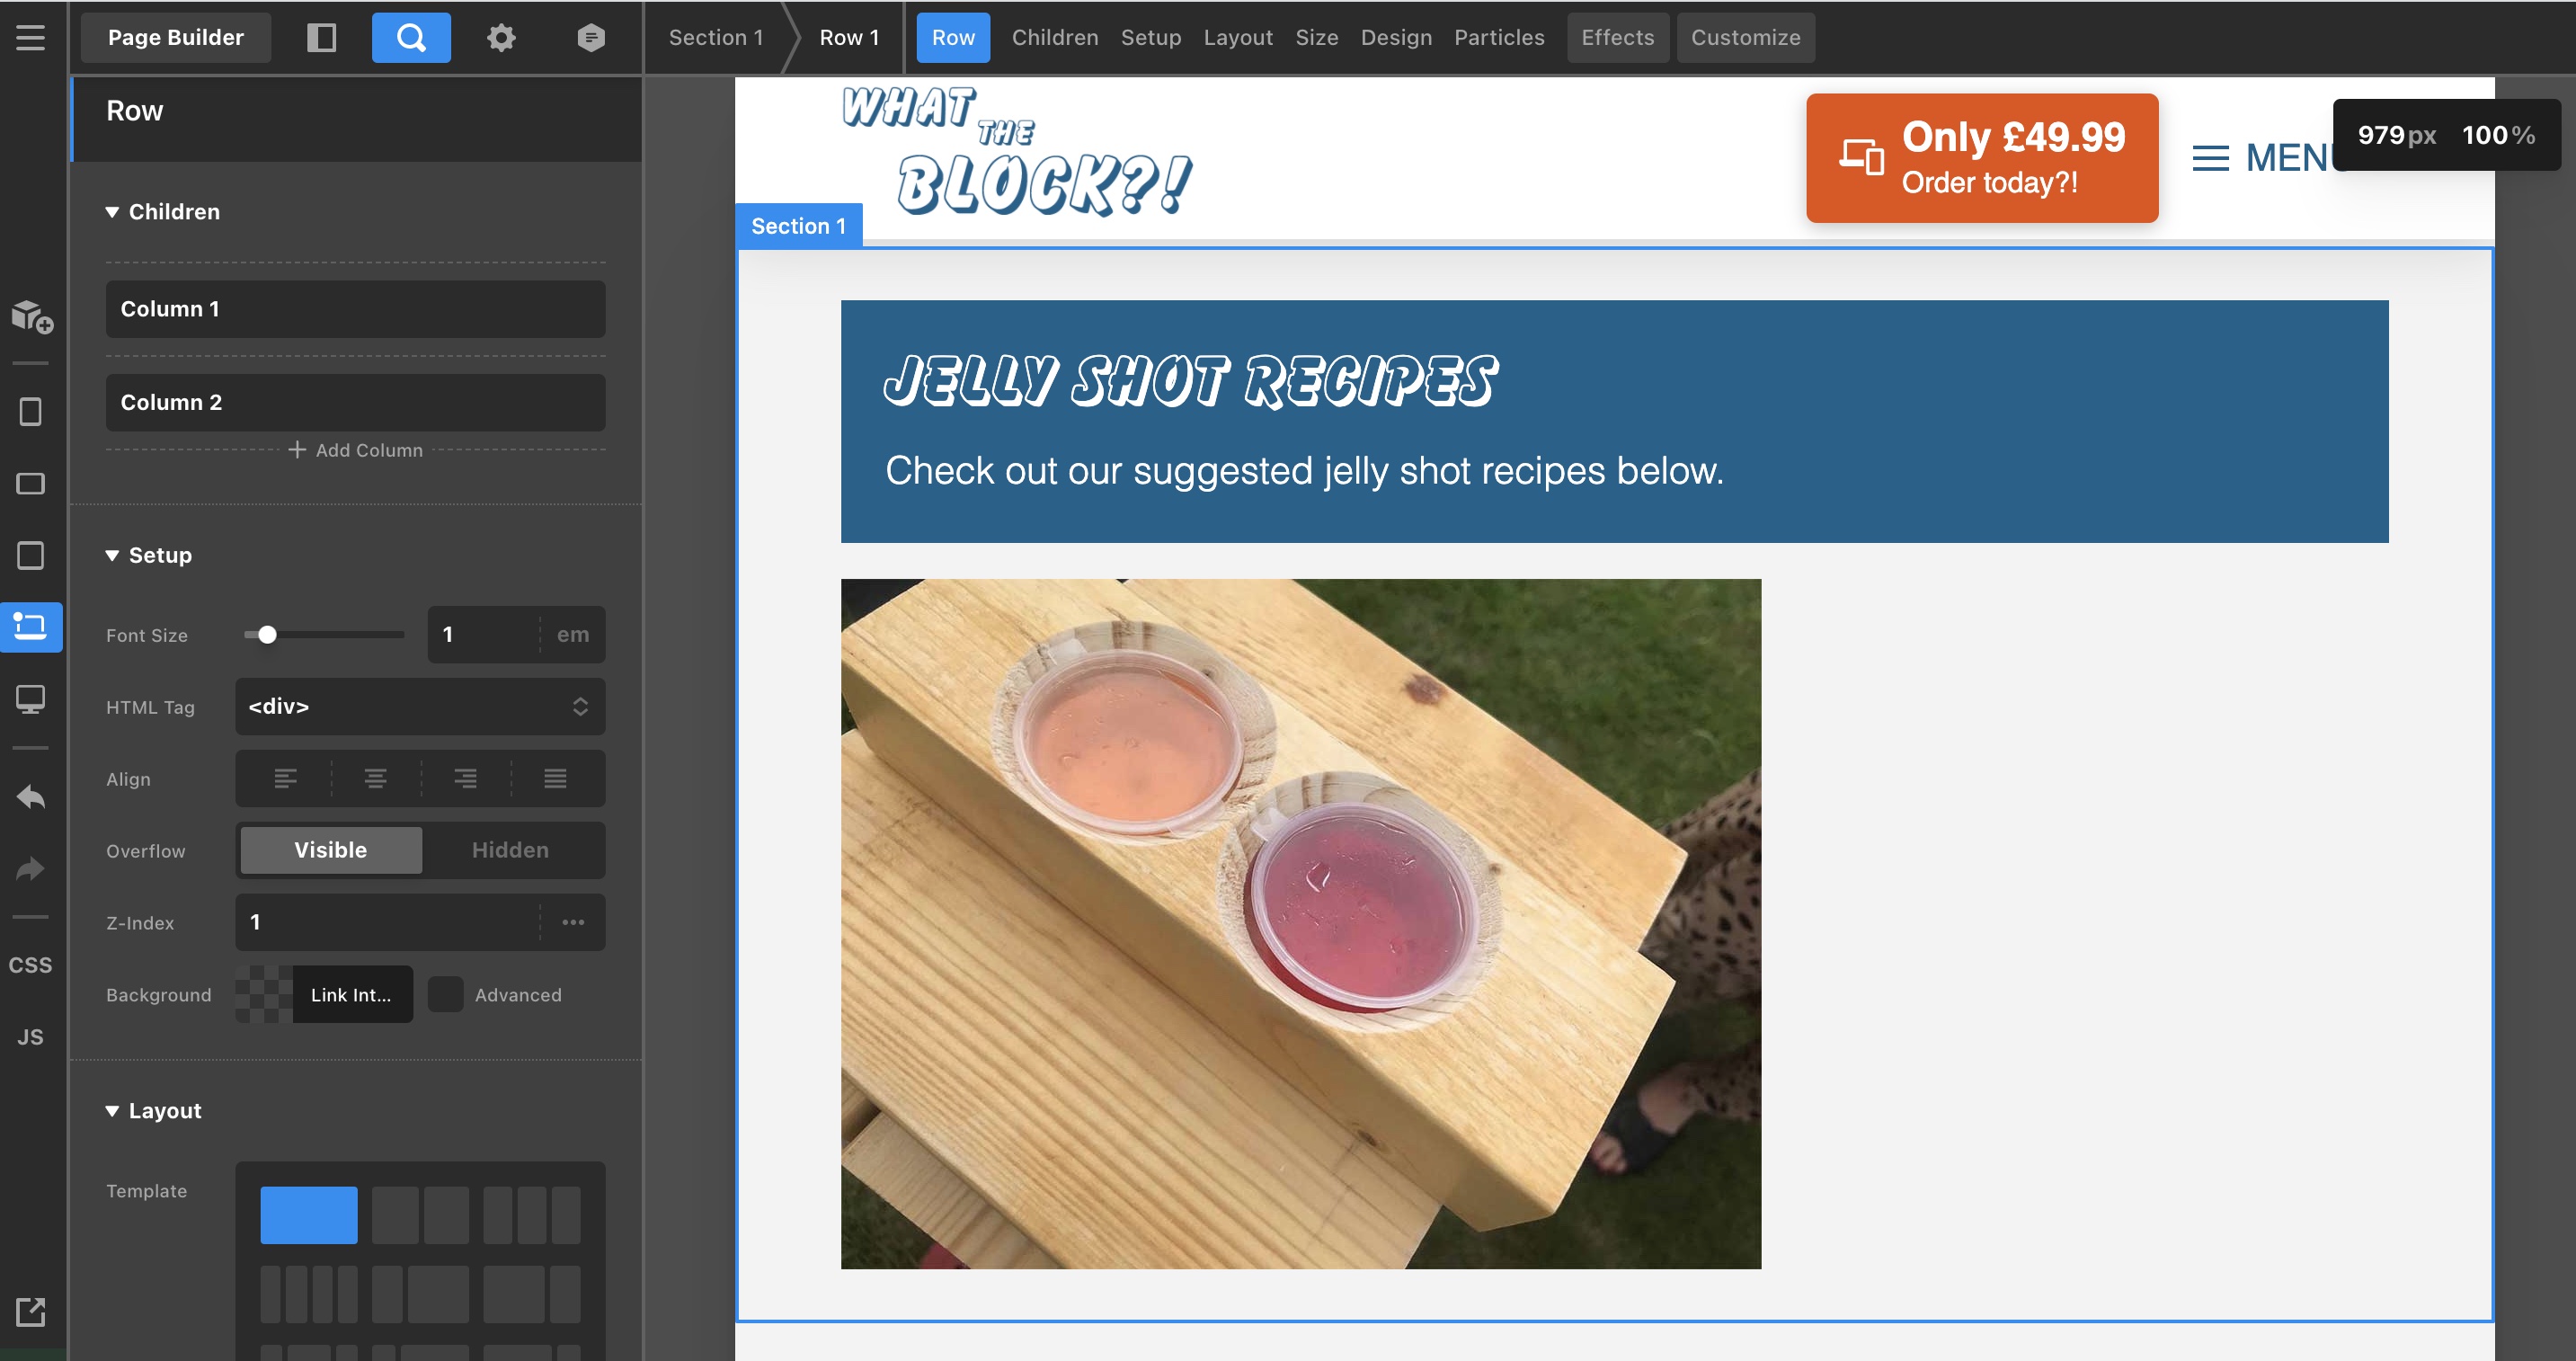Open the CSS editor

[30, 965]
